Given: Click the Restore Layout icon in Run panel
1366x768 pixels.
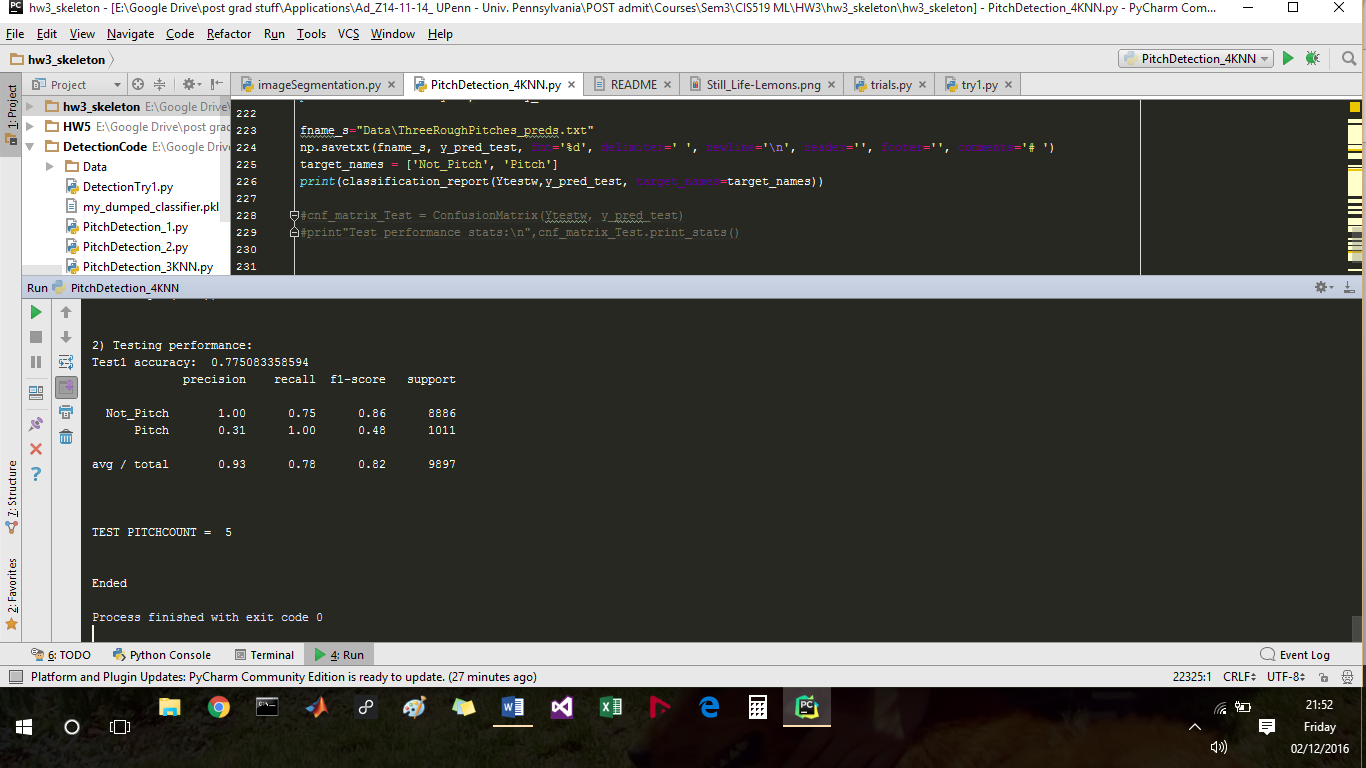Looking at the screenshot, I should (x=36, y=393).
